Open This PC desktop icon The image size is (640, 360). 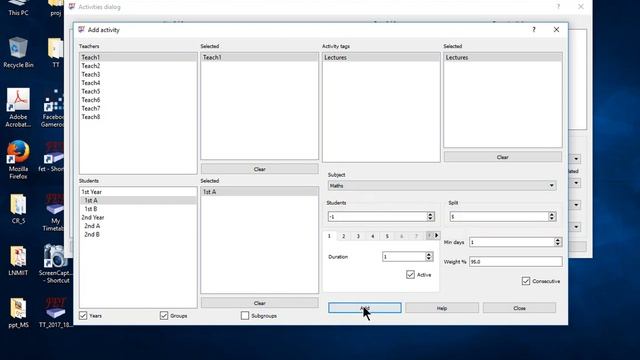point(18,8)
